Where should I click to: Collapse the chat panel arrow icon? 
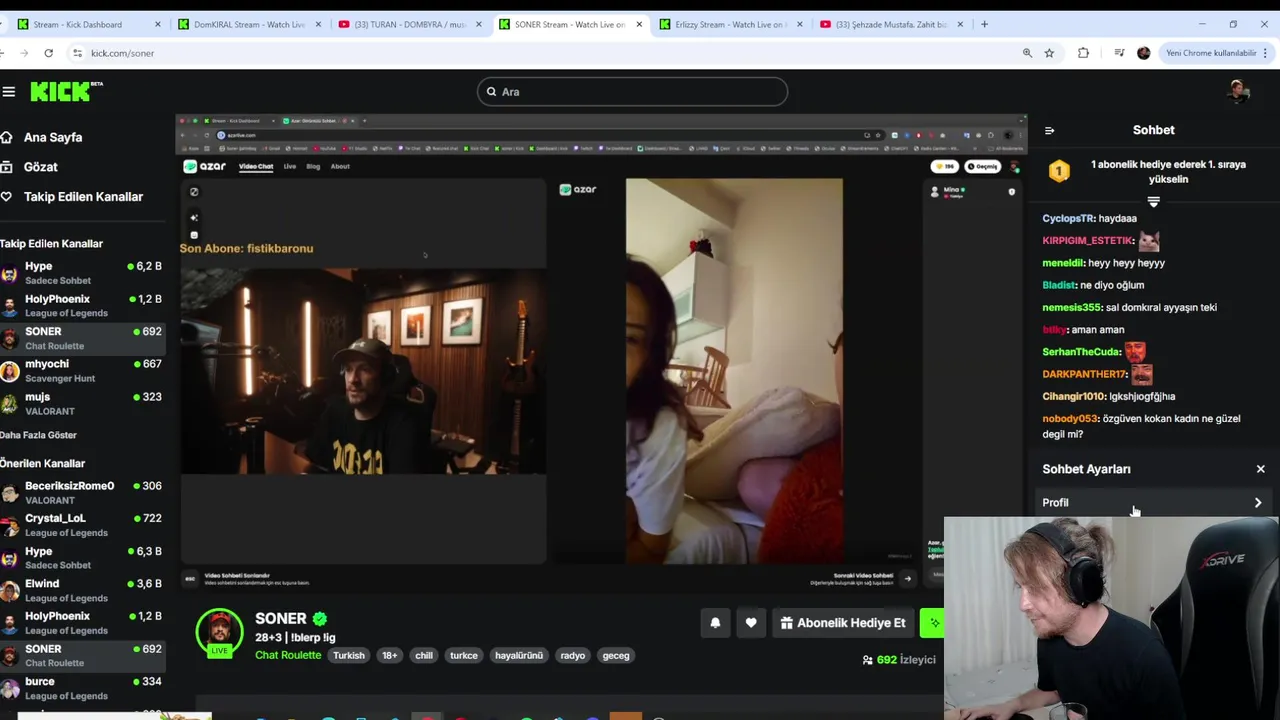pyautogui.click(x=1049, y=130)
